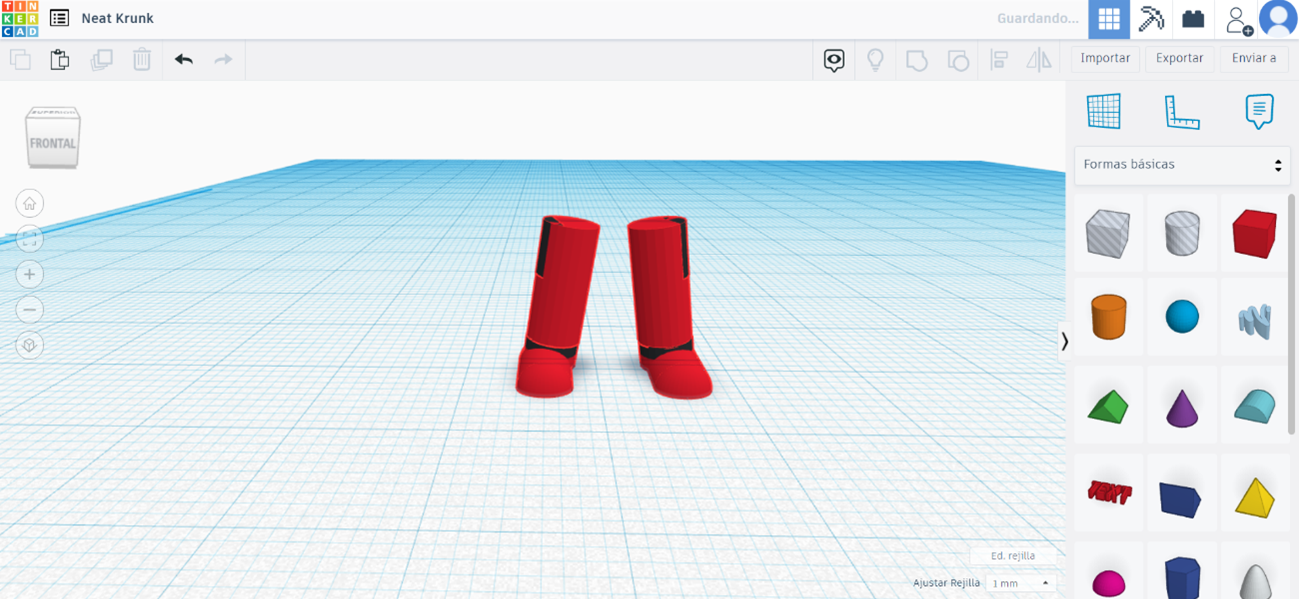This screenshot has width=1299, height=599.
Task: Undo the last action
Action: 184,59
